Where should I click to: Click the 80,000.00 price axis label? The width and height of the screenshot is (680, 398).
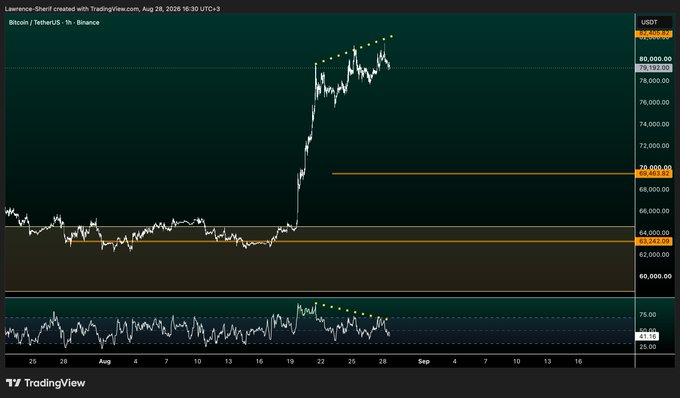coord(655,59)
